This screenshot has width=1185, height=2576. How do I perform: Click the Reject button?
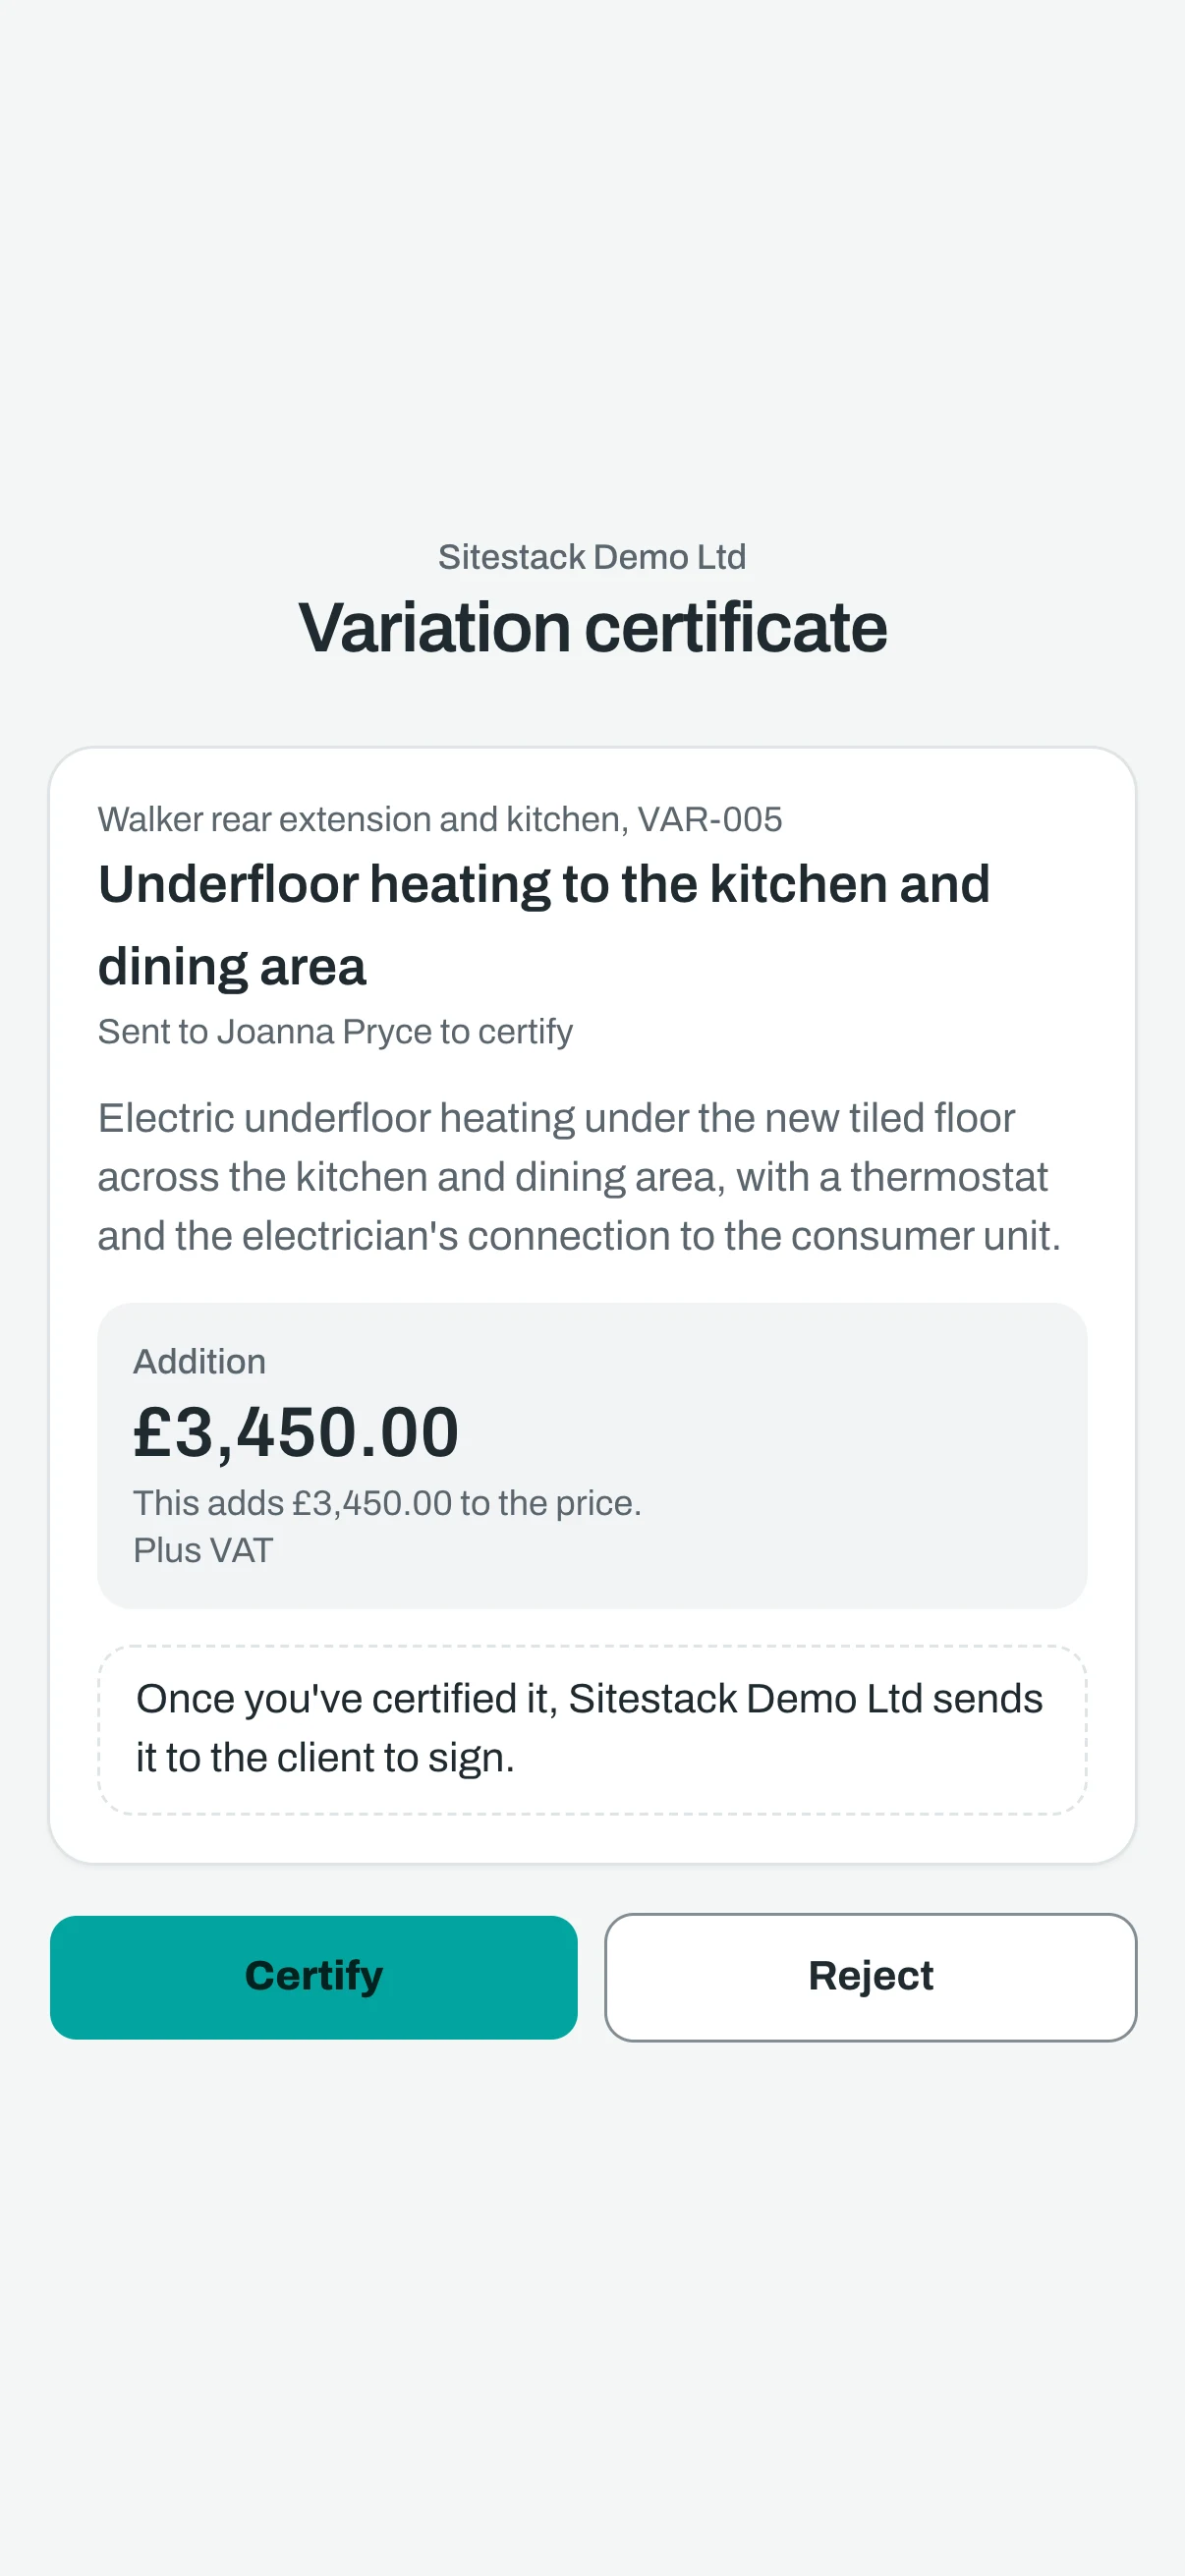(x=870, y=1976)
